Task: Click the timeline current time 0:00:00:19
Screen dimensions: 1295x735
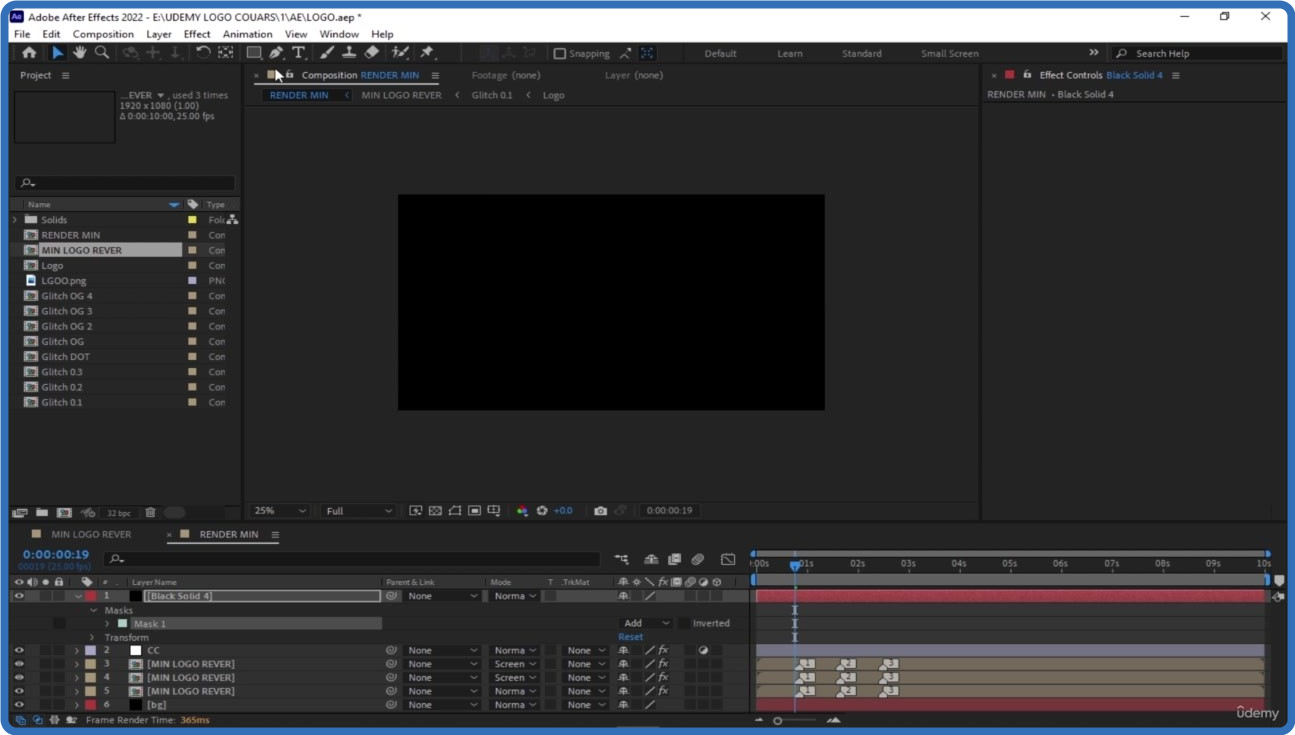Action: [56, 555]
